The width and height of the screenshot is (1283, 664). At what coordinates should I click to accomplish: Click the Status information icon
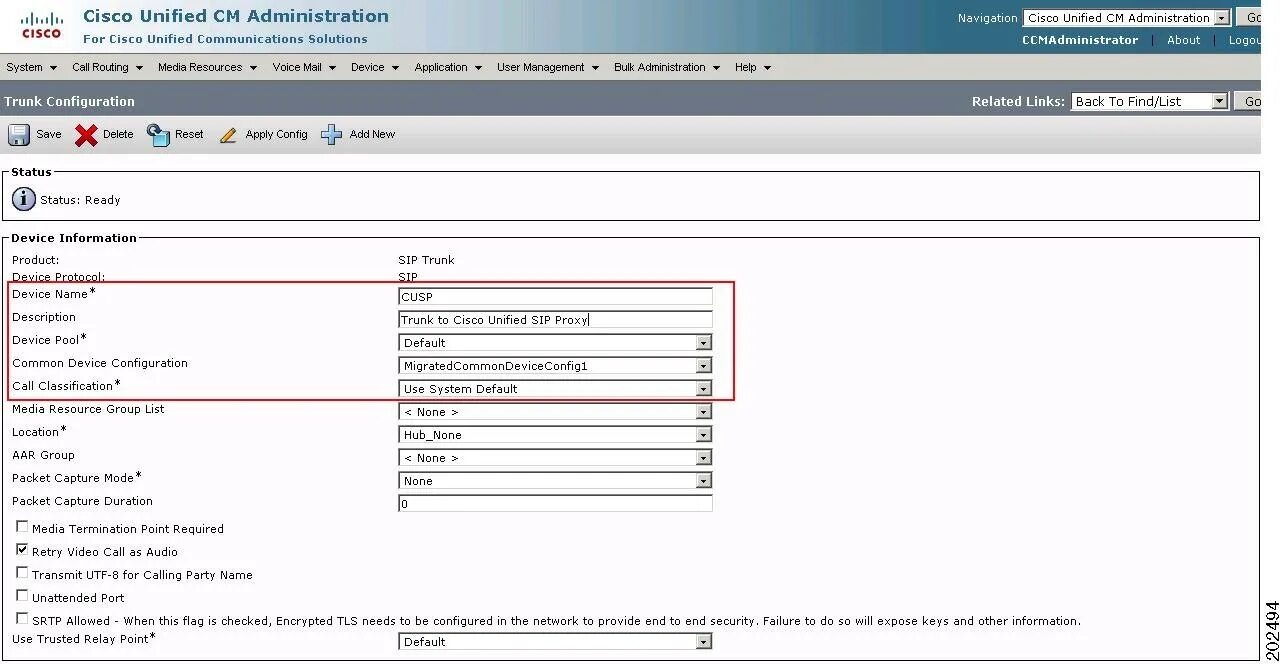pos(24,199)
